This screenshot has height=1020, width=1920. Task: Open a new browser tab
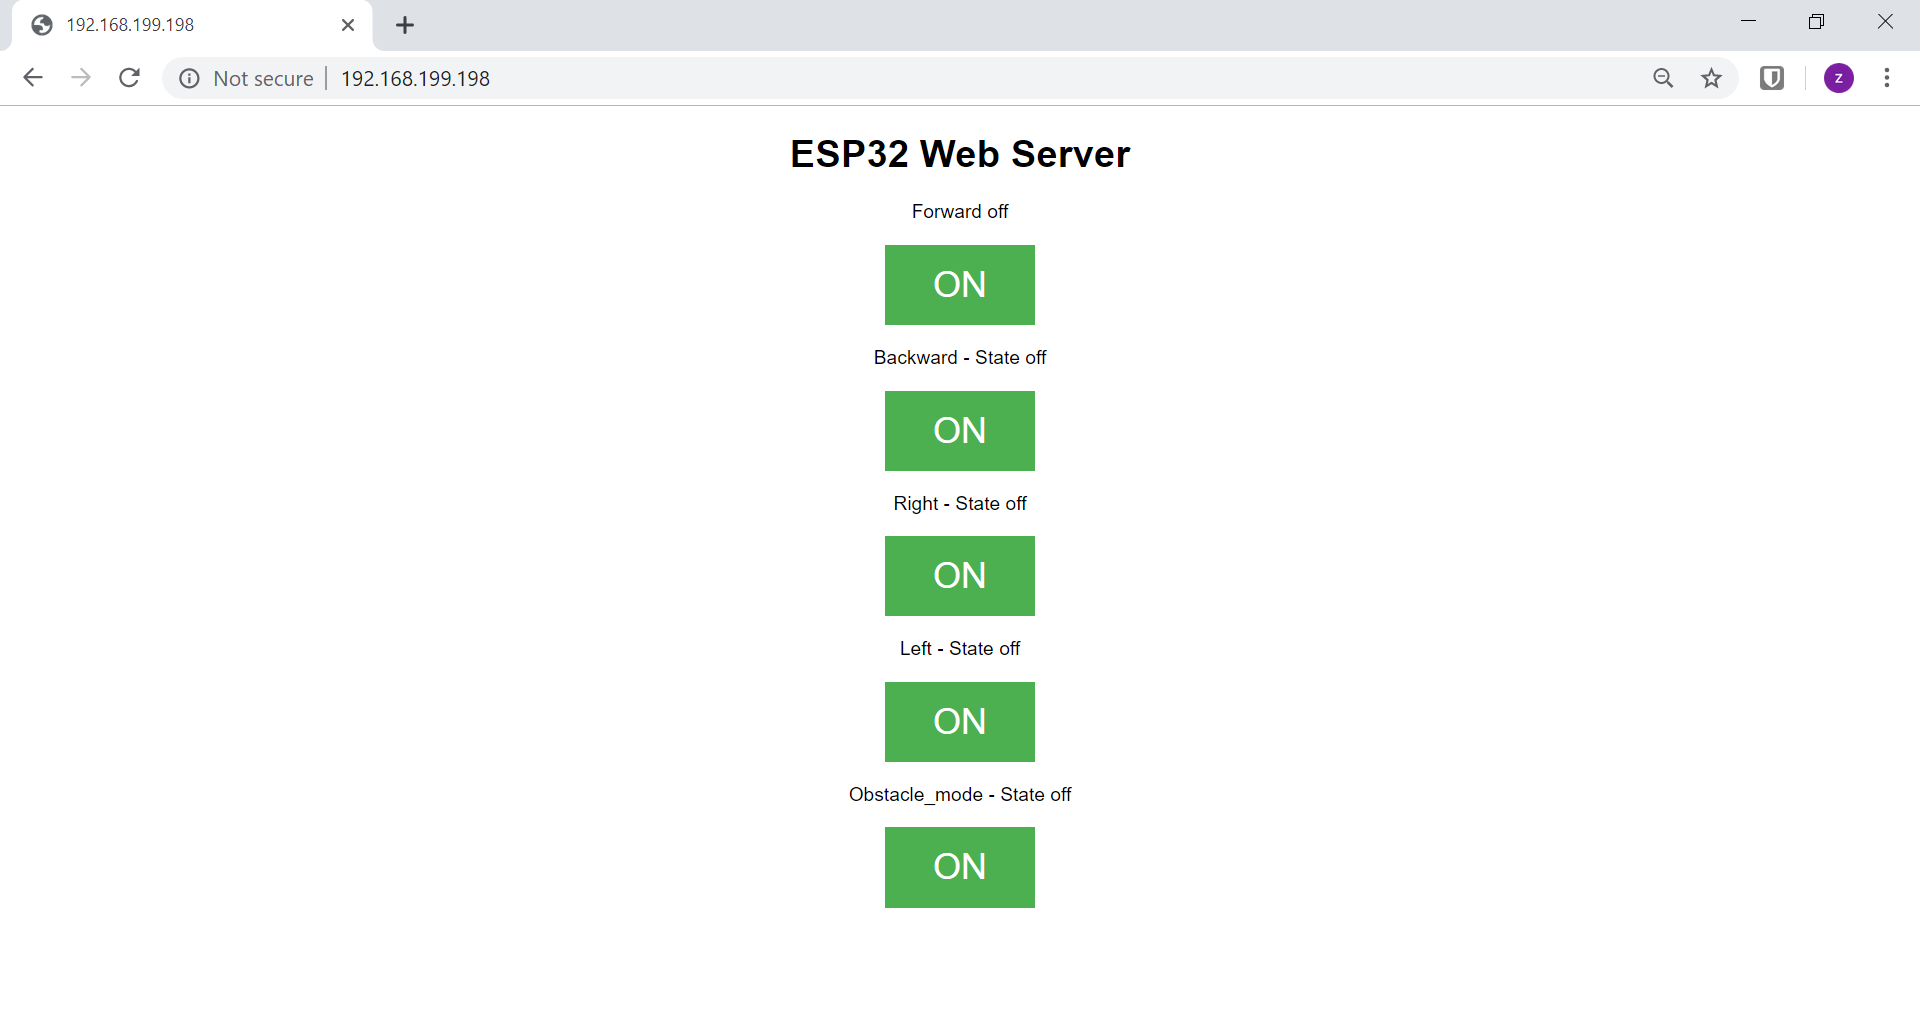pos(405,25)
